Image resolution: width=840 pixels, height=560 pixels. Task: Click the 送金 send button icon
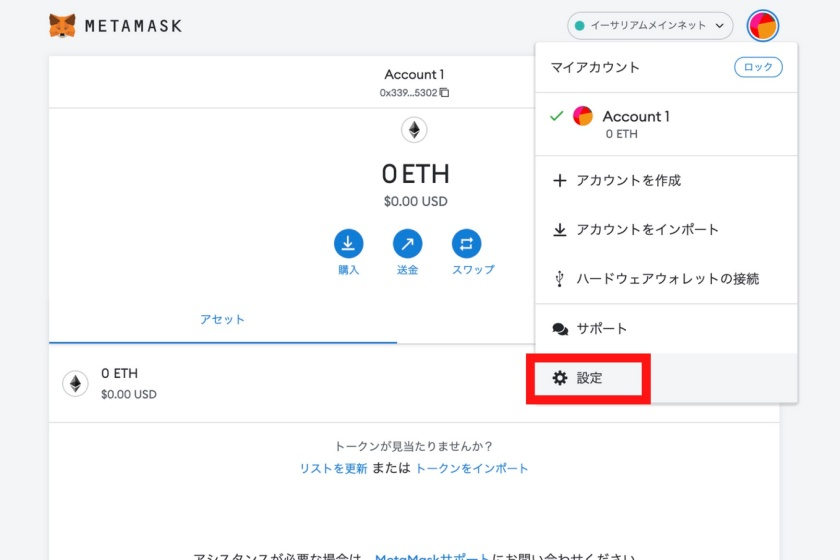[407, 244]
